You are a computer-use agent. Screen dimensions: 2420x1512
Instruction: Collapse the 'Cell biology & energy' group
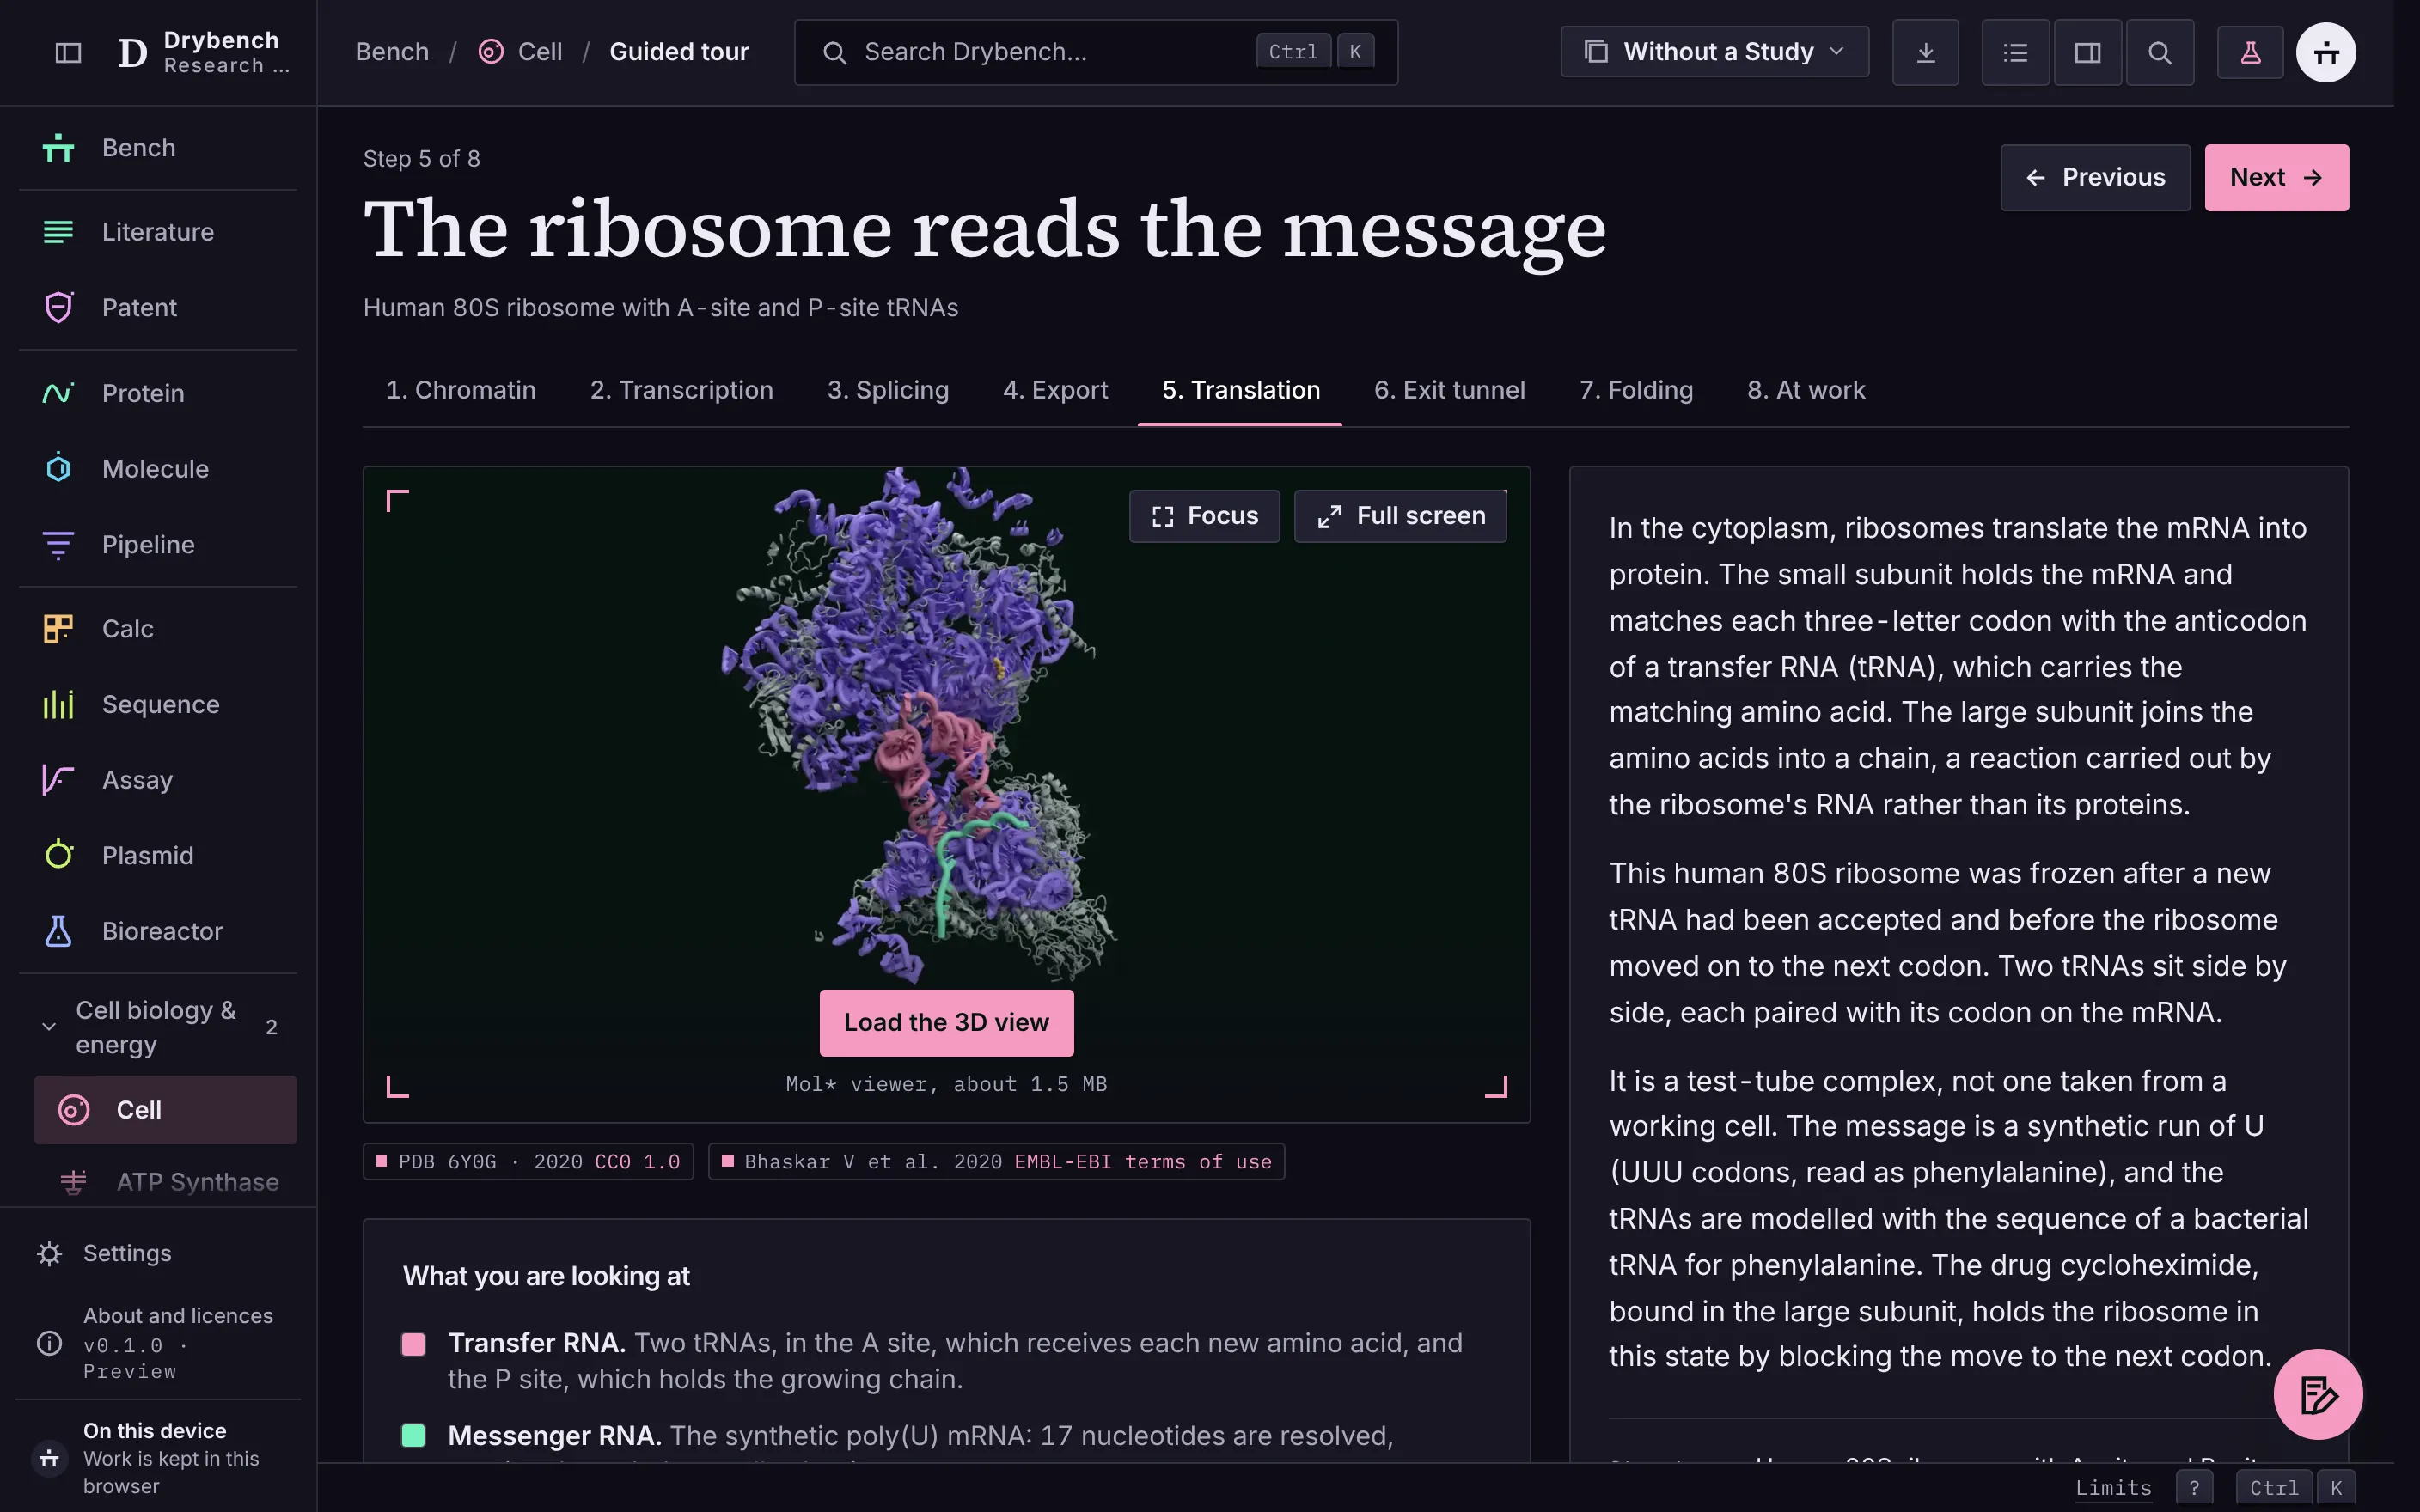coord(158,1027)
